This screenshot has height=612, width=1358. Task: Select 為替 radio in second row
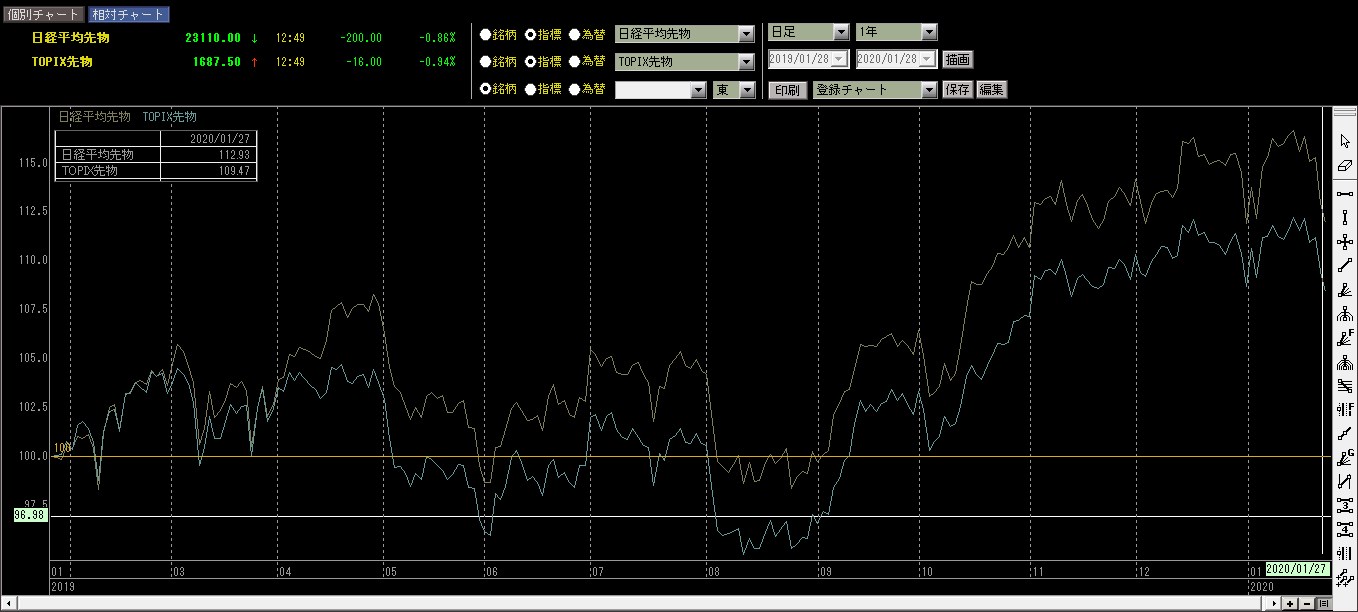coord(574,61)
